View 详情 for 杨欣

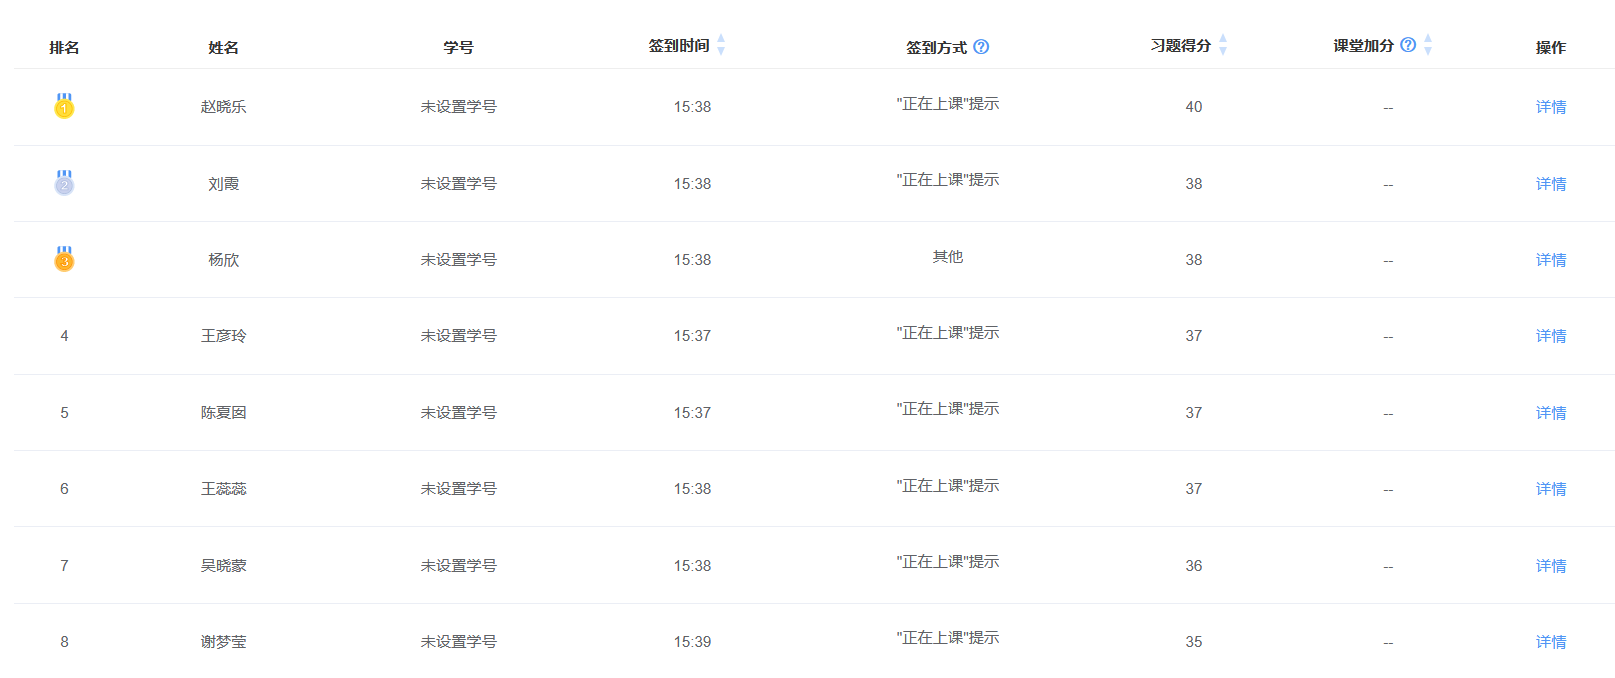coord(1550,260)
